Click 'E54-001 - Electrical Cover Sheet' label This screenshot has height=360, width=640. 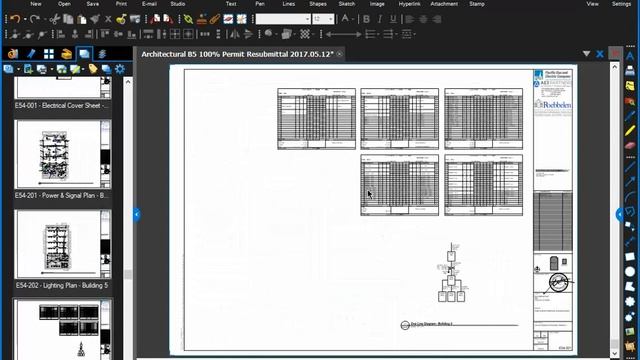tap(62, 105)
